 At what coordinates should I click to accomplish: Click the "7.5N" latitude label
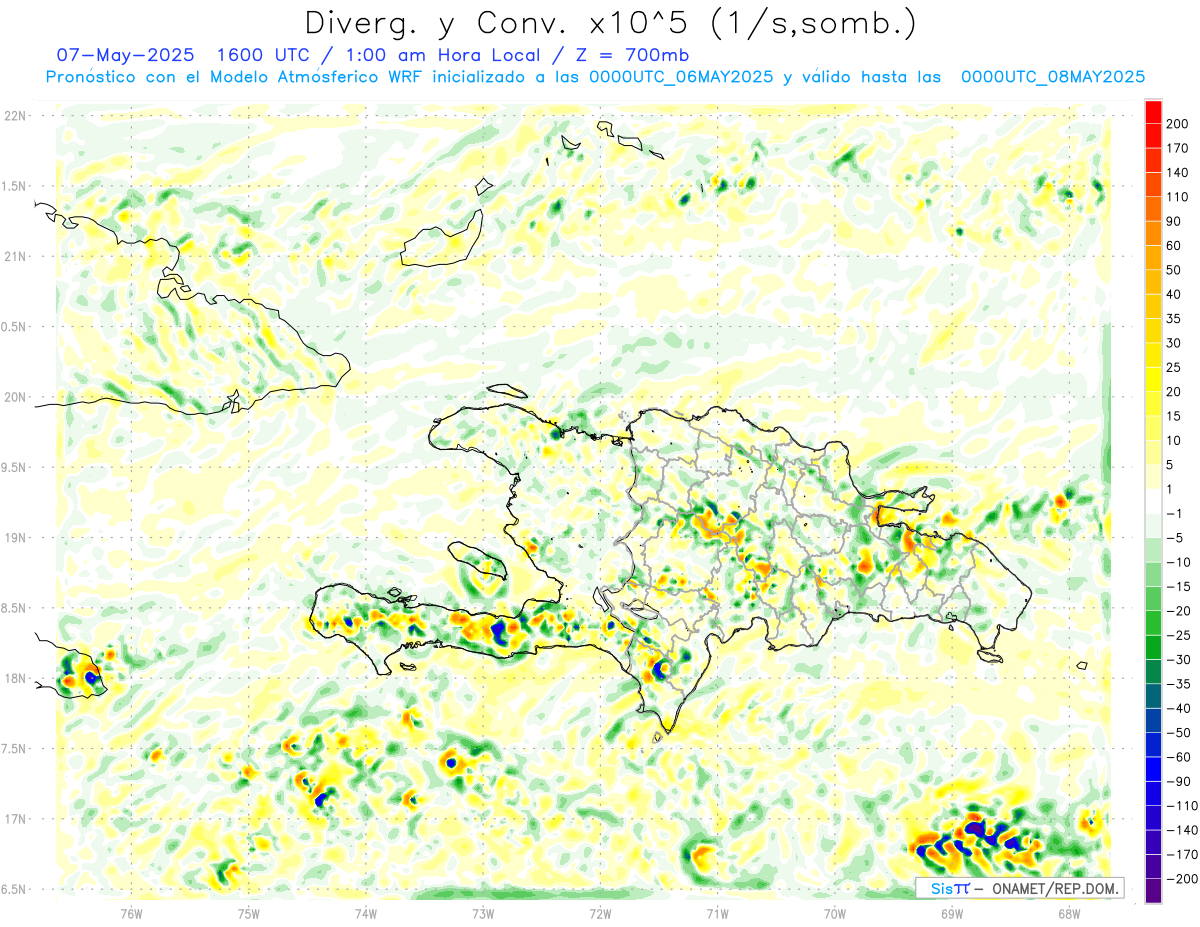tap(15, 749)
